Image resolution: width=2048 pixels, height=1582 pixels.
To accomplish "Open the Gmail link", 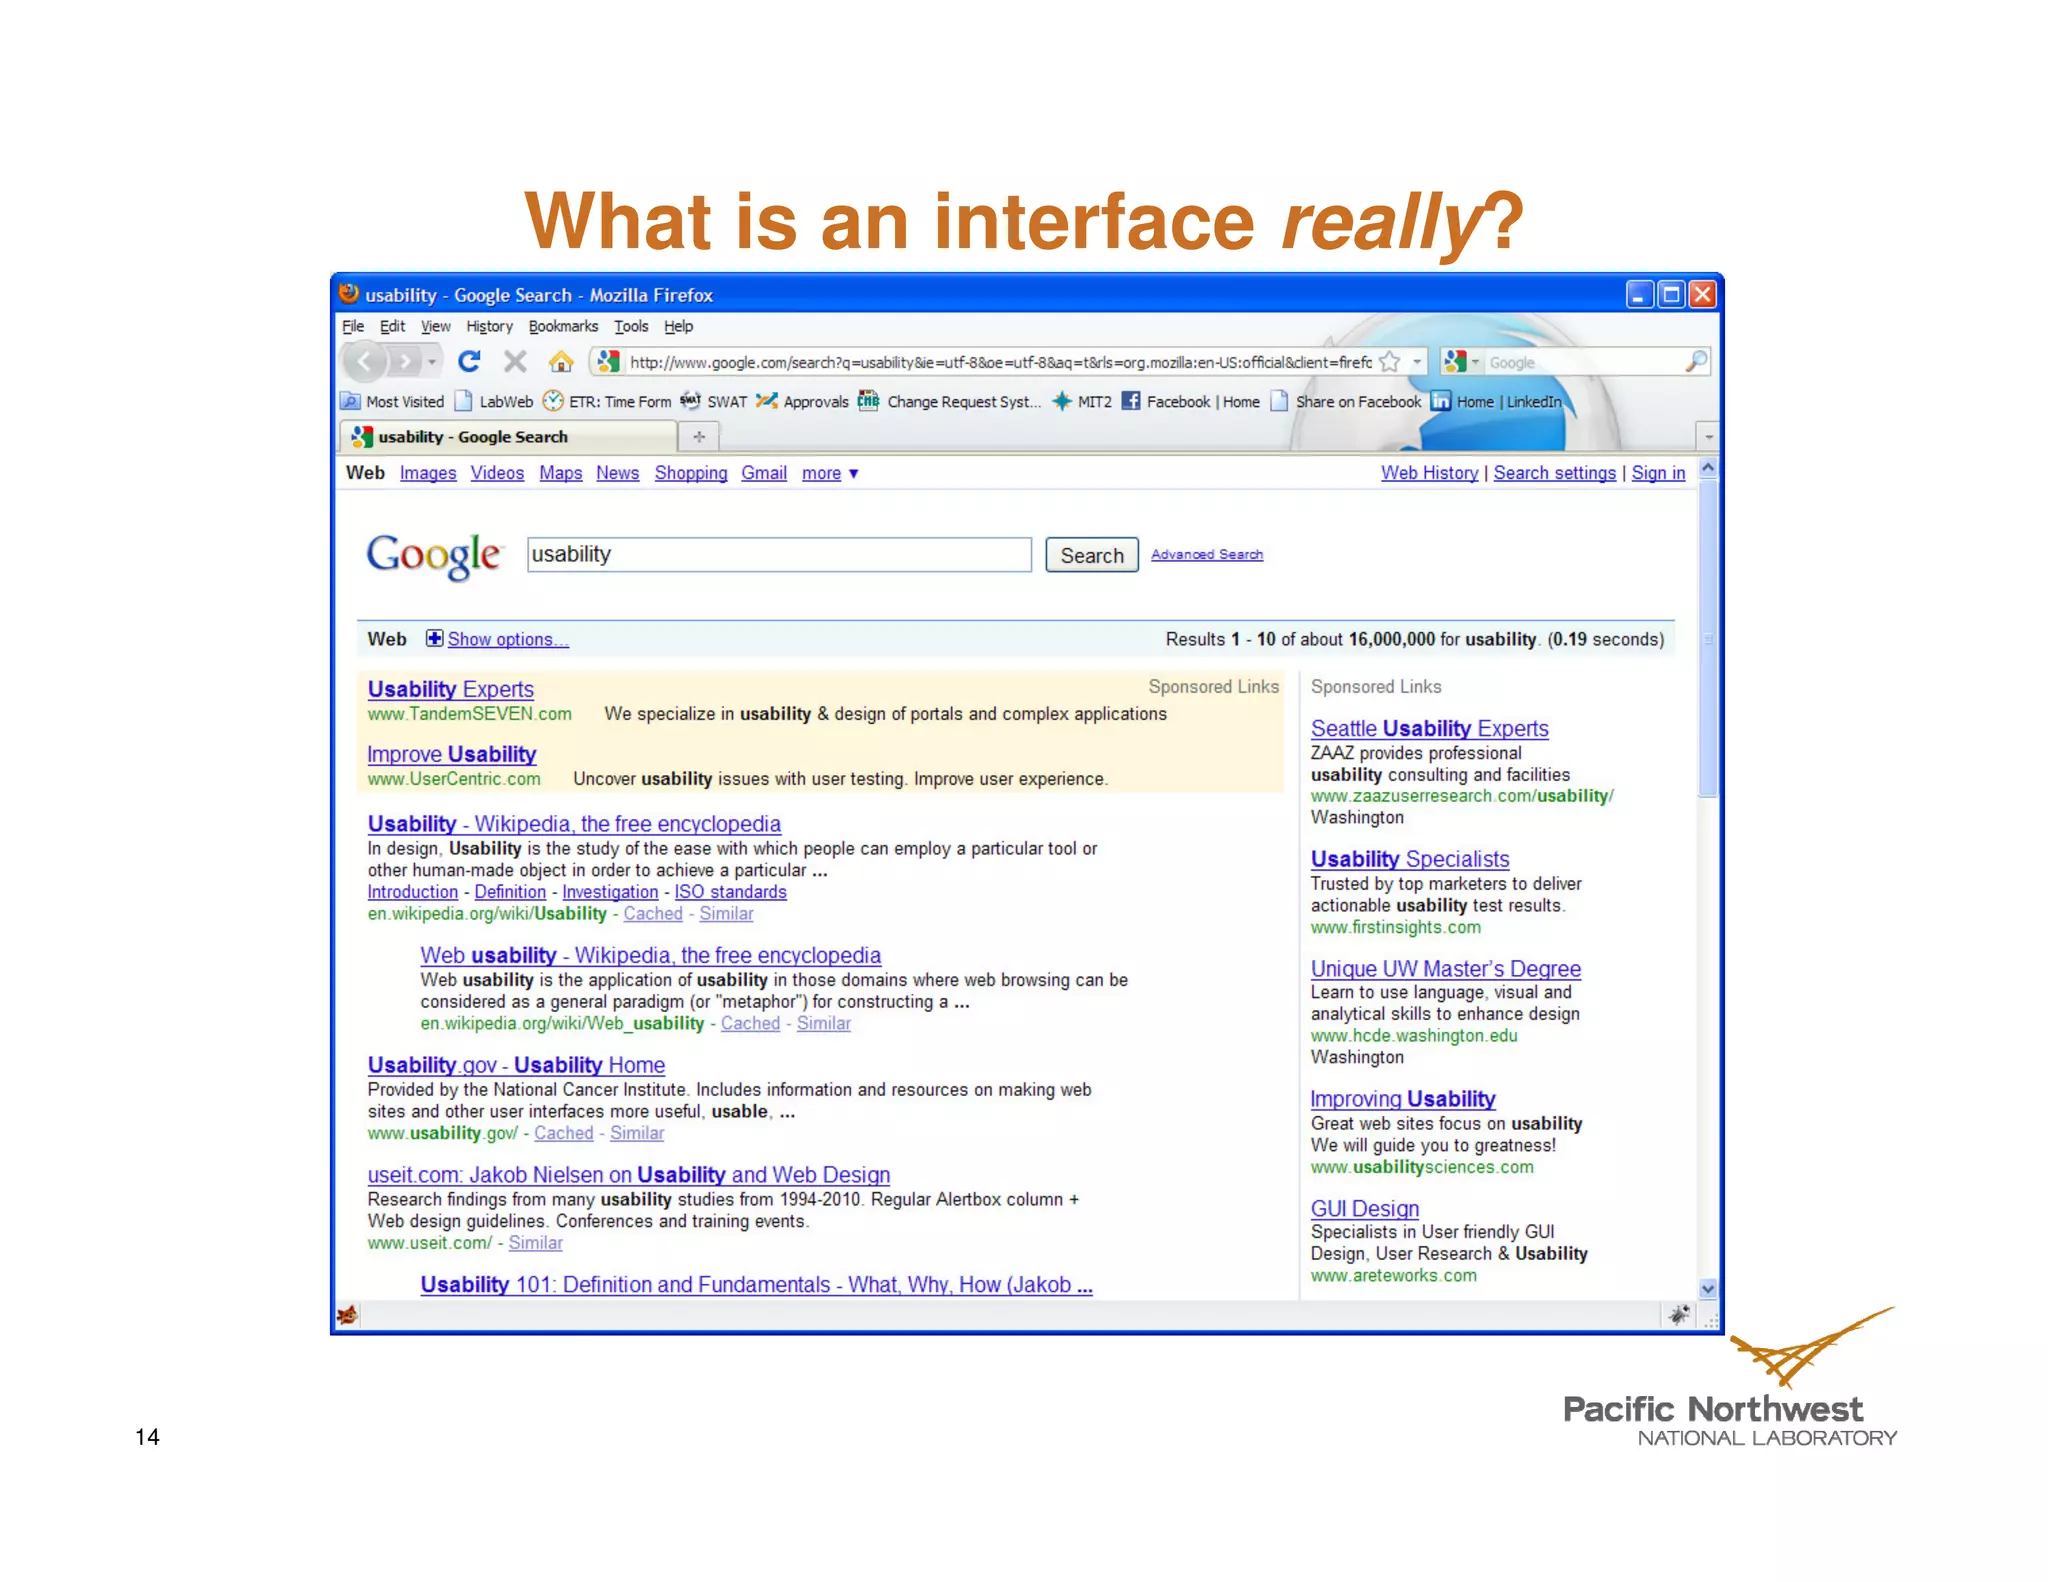I will click(764, 473).
